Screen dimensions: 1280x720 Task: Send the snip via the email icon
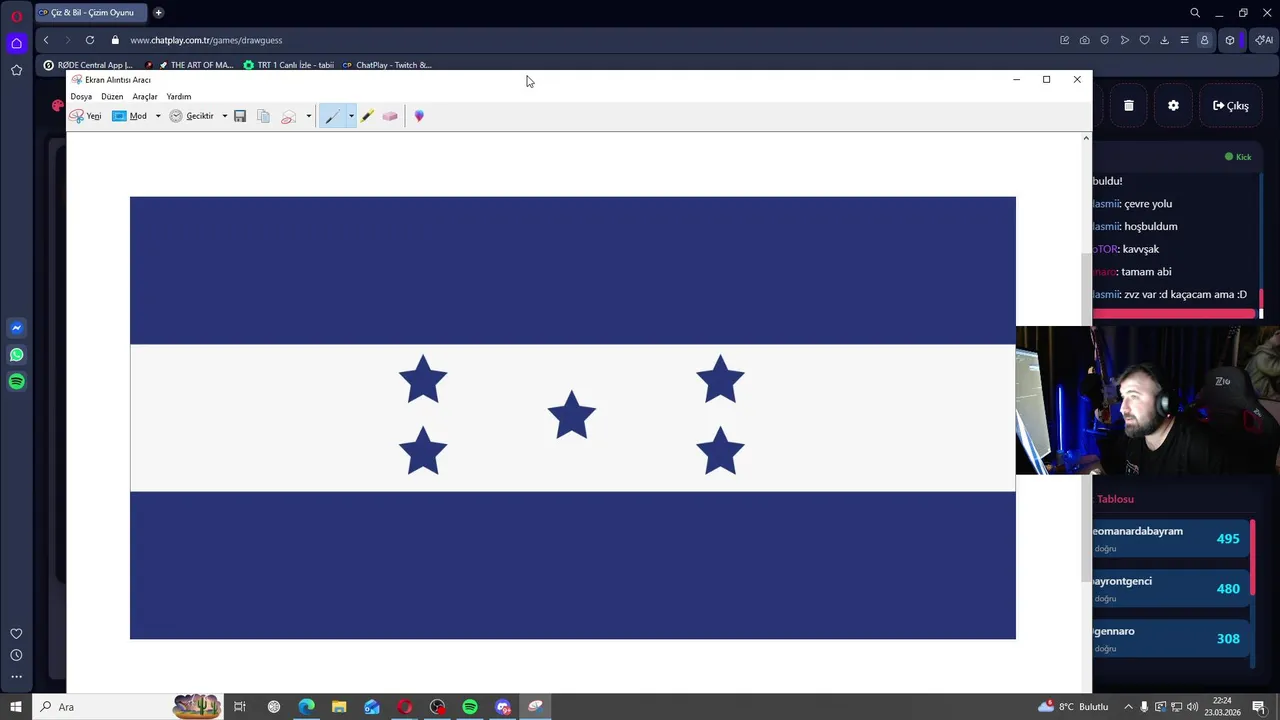(x=288, y=116)
